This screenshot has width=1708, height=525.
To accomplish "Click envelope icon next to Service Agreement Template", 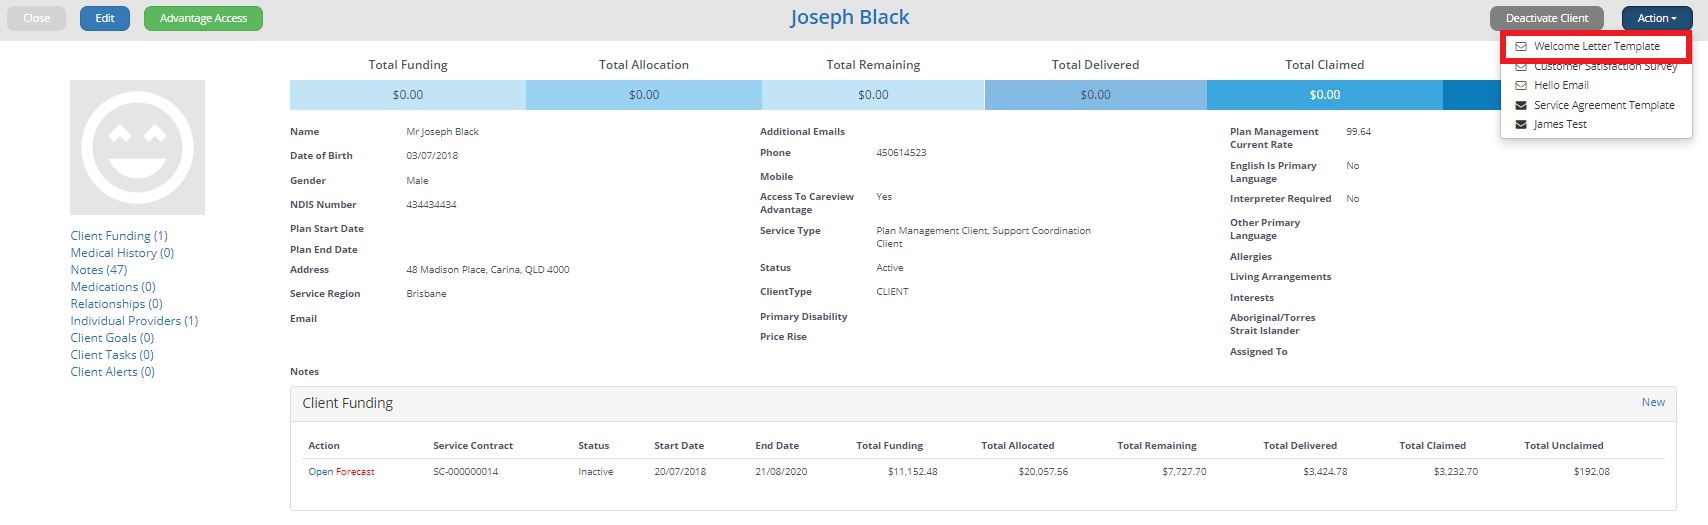I will tap(1521, 105).
